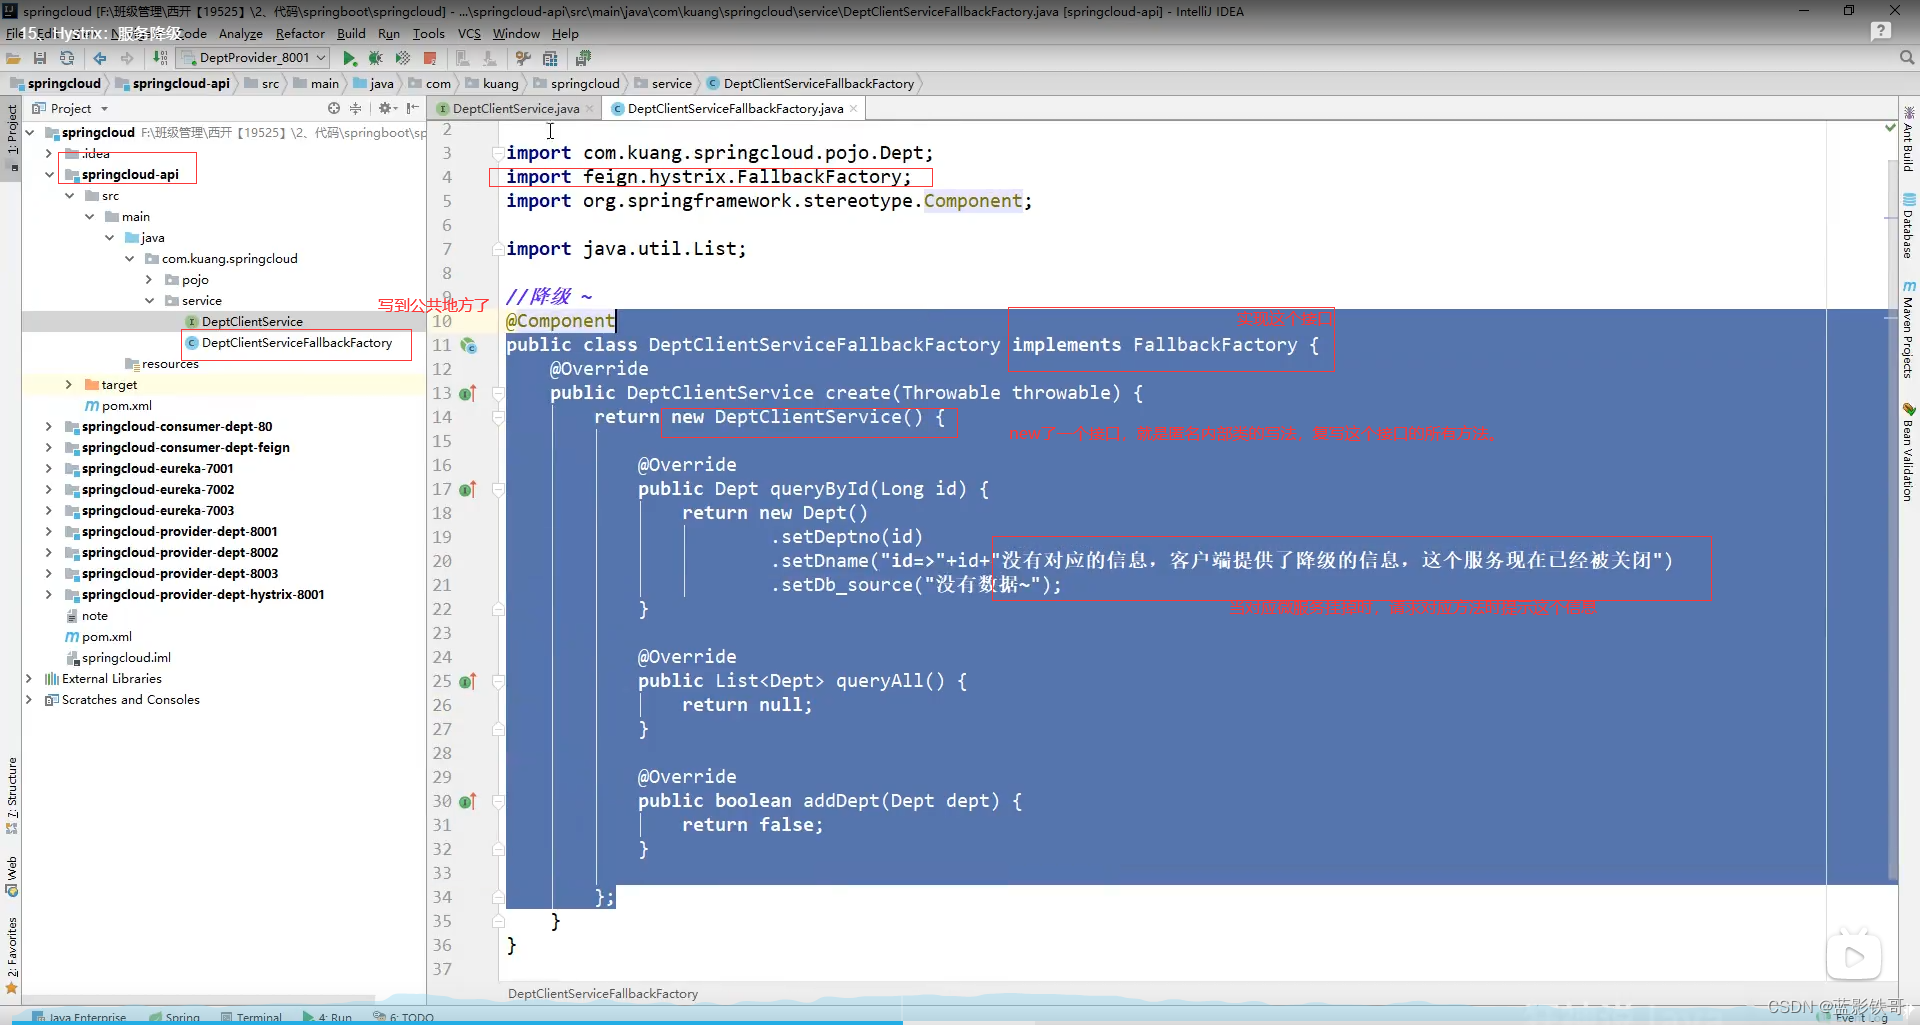
Task: Expand the pojo package
Action: (149, 279)
